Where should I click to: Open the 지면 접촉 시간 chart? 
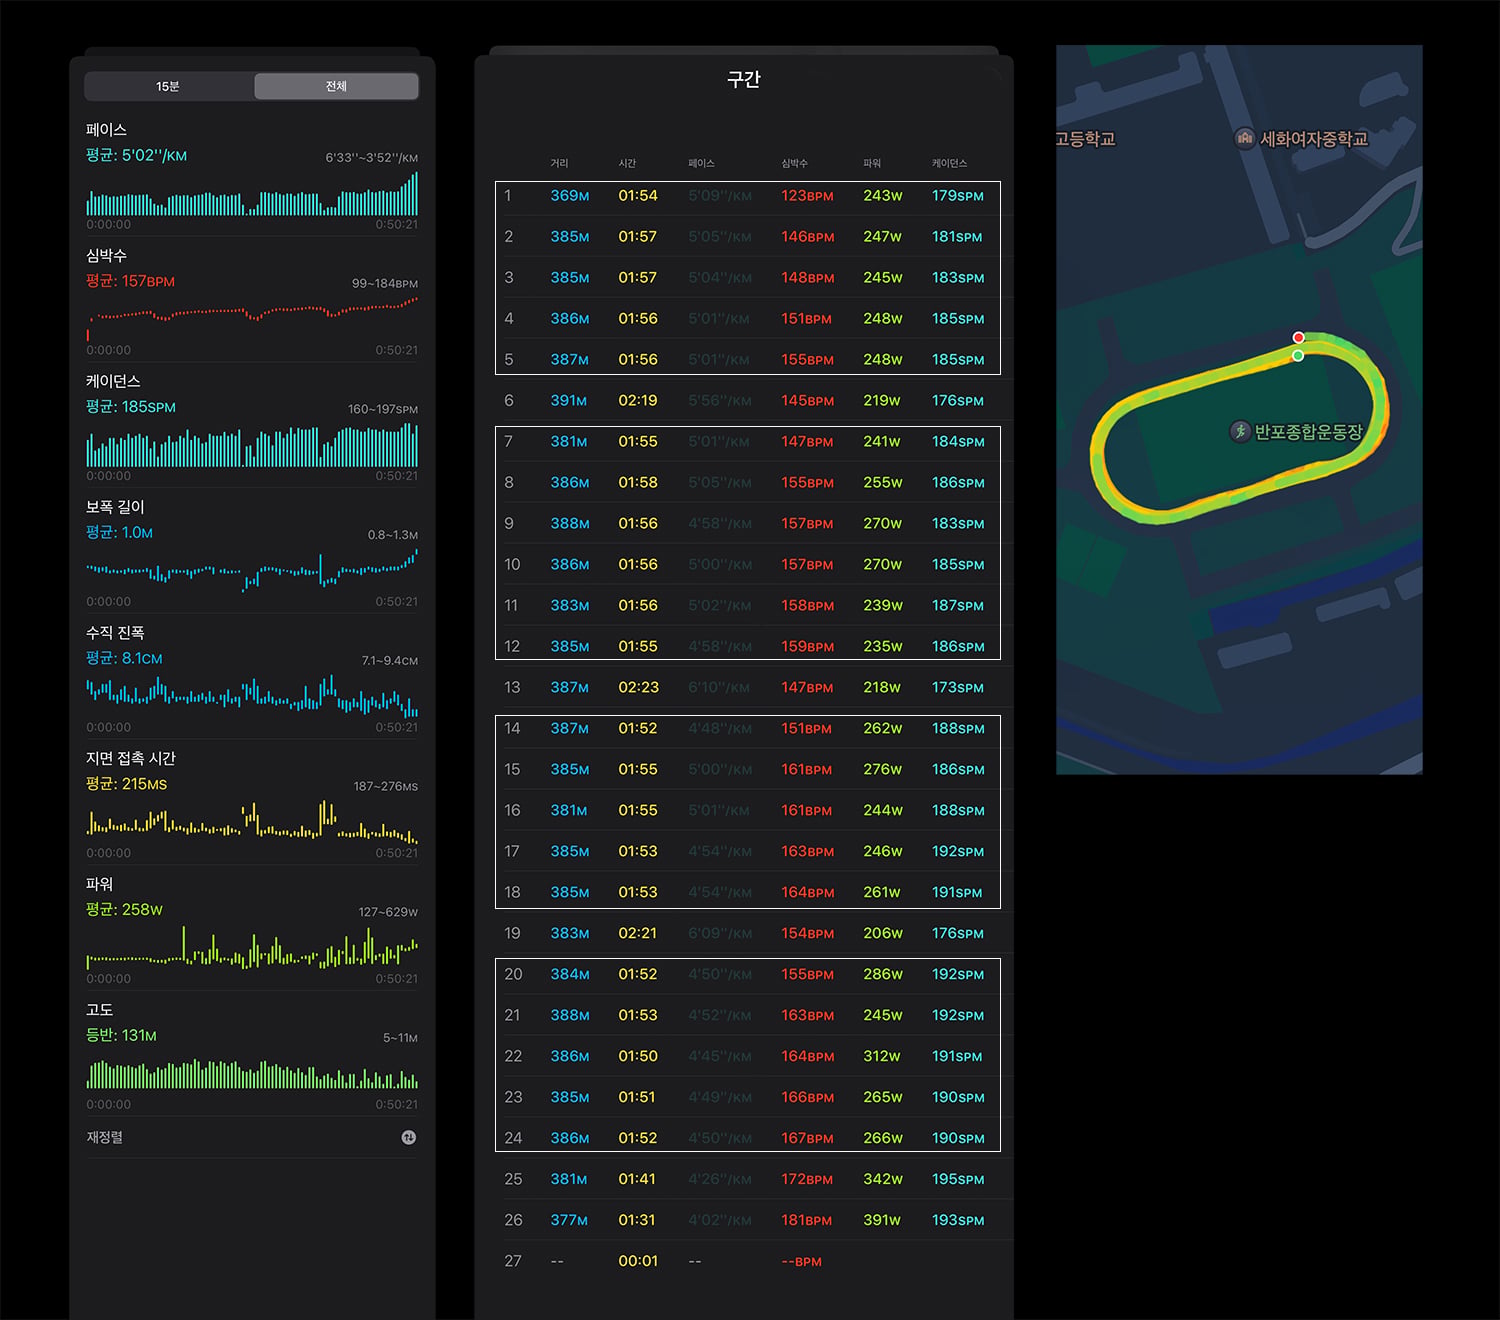[252, 804]
